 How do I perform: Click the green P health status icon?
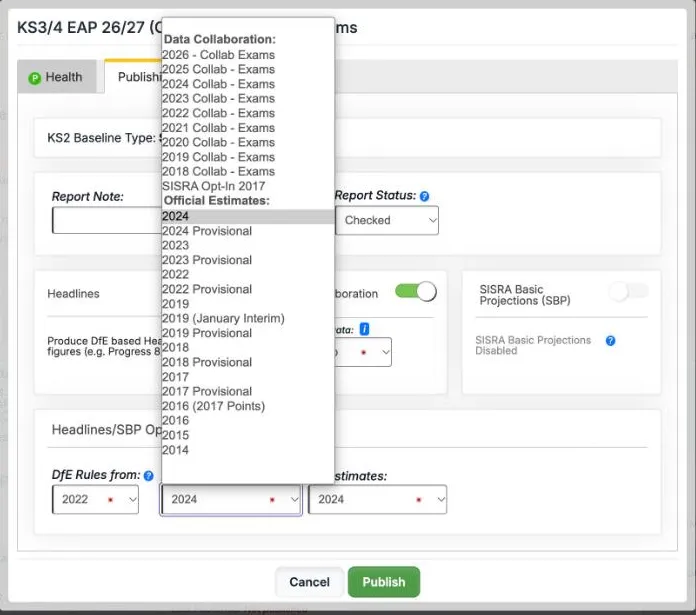tap(35, 78)
